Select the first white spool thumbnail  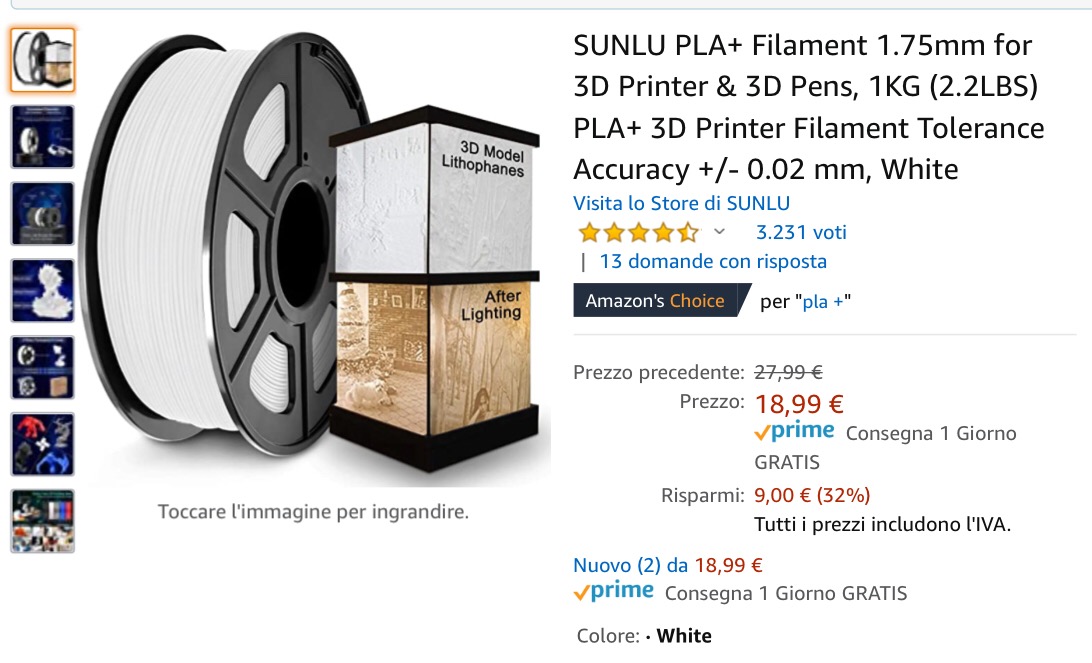pos(42,60)
